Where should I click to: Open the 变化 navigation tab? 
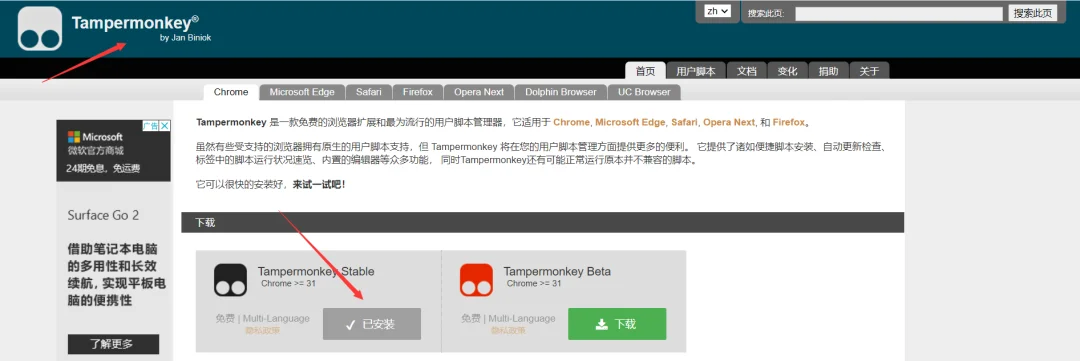(787, 71)
